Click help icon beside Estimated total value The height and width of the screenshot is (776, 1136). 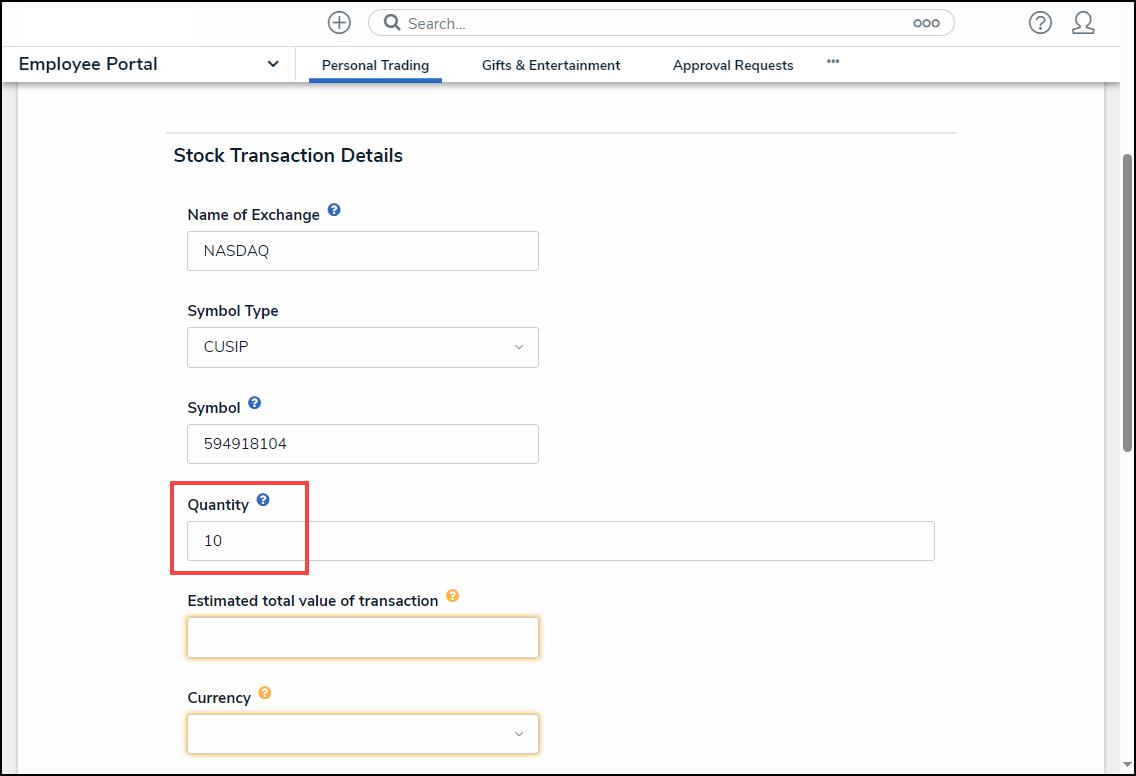click(453, 596)
